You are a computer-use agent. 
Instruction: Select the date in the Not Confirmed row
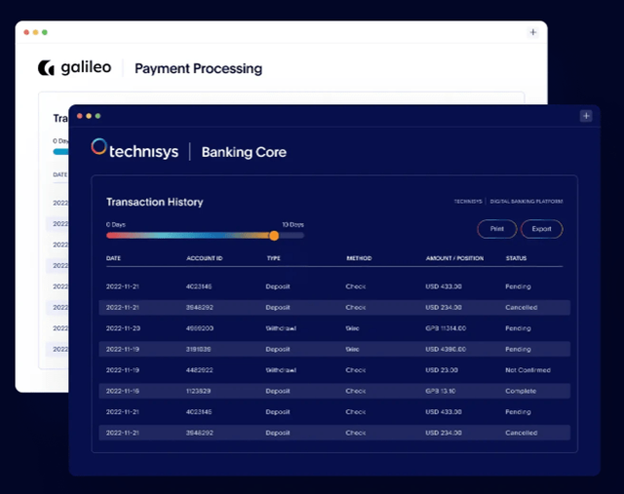pos(123,370)
